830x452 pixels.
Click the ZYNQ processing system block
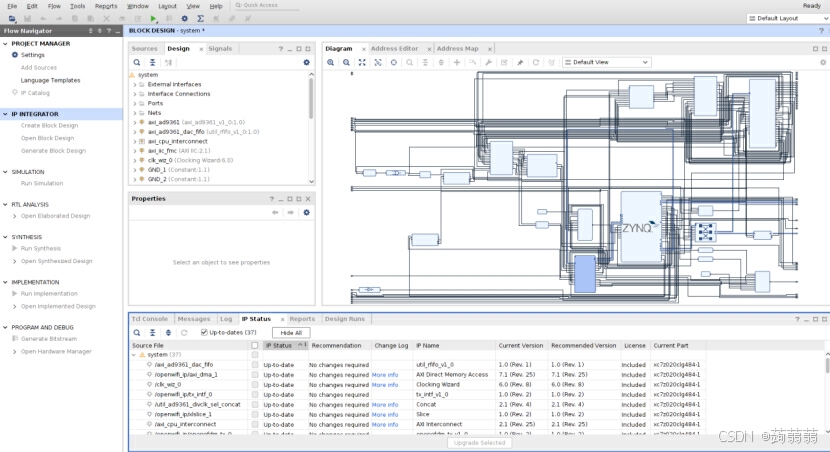tap(641, 227)
